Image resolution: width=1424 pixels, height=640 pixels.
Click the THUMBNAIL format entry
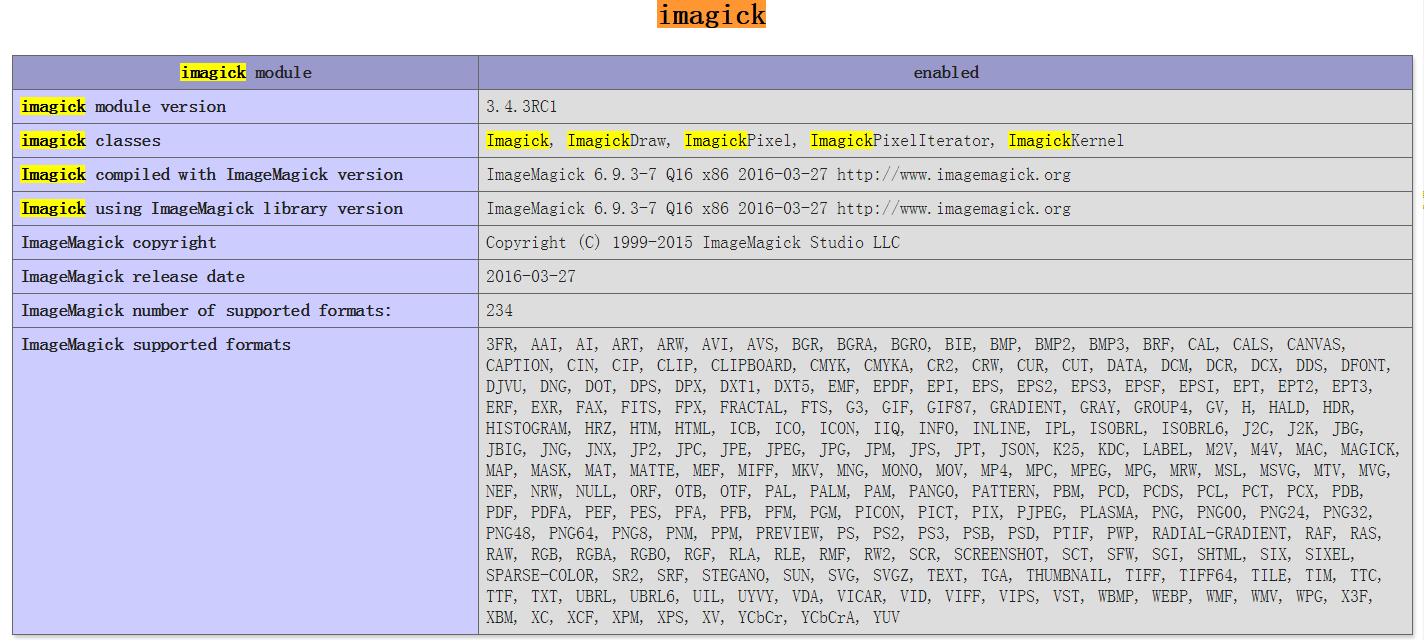click(x=1067, y=576)
